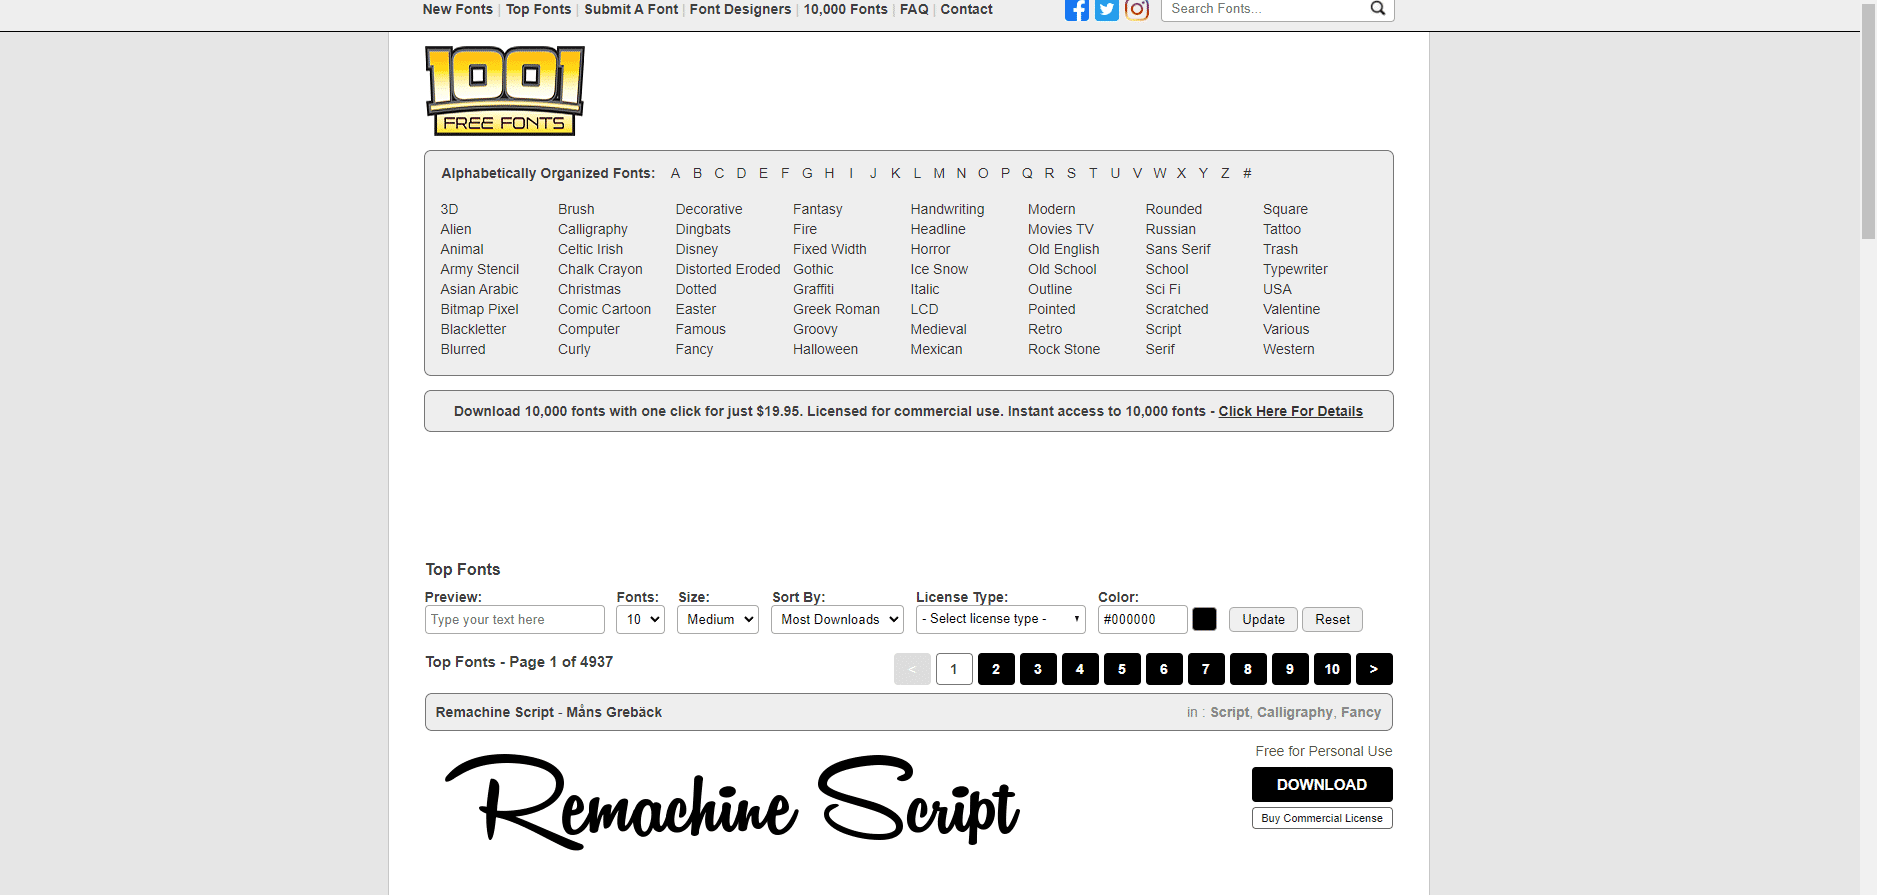Open the Disney fonts category
The height and width of the screenshot is (895, 1877).
coord(697,249)
